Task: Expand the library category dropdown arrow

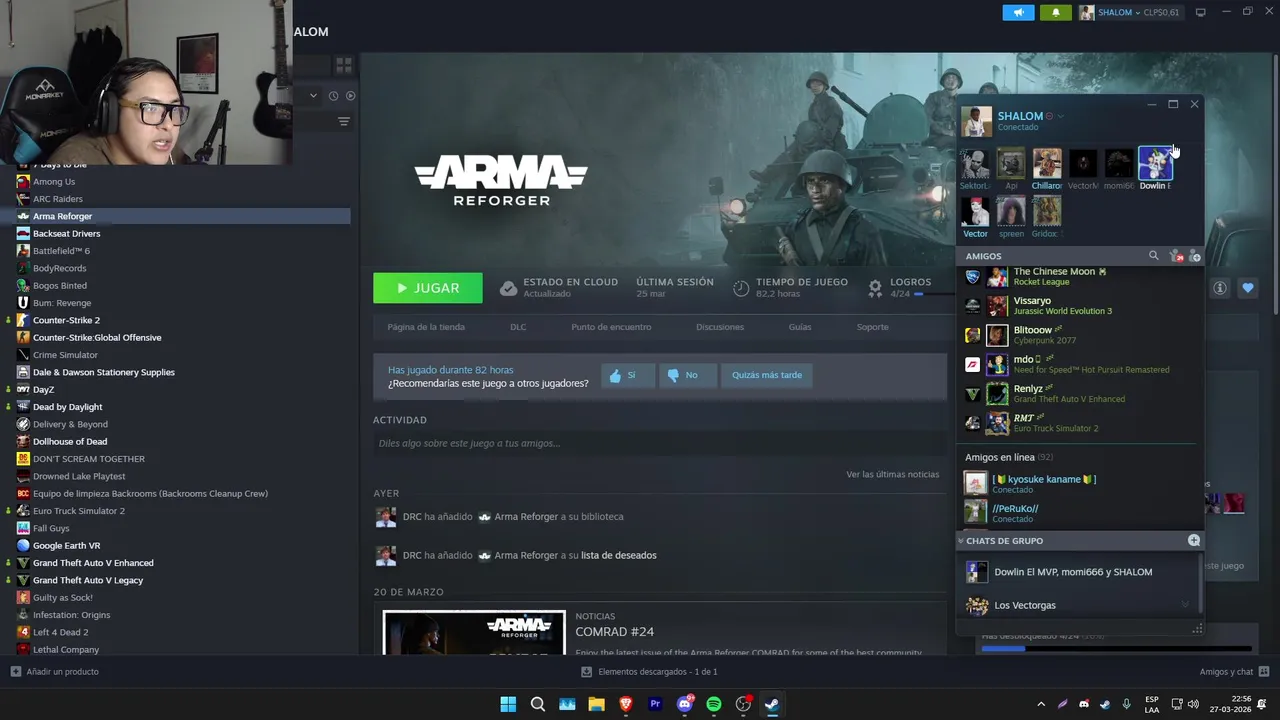Action: click(313, 96)
